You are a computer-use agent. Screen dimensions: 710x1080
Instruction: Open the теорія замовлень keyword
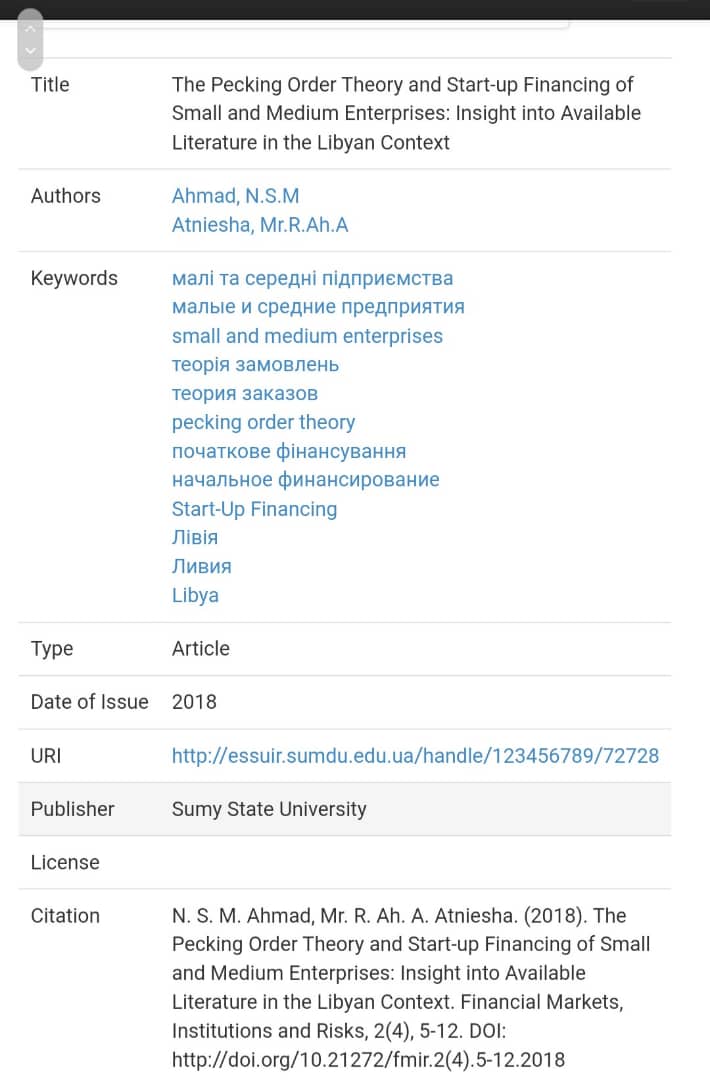click(x=255, y=365)
